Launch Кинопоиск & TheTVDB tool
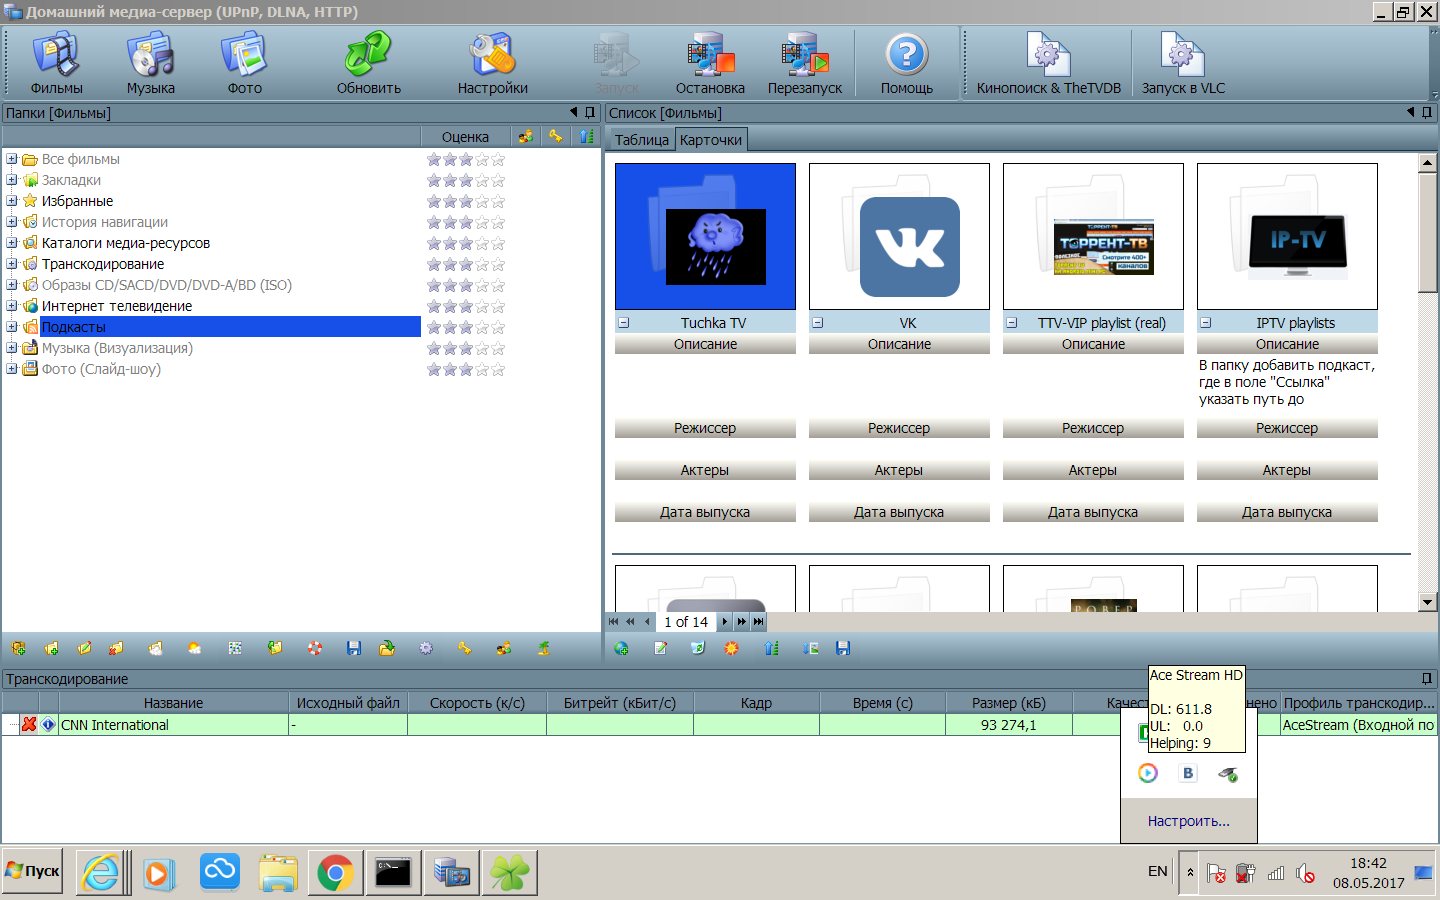Viewport: 1440px width, 900px height. 1048,63
